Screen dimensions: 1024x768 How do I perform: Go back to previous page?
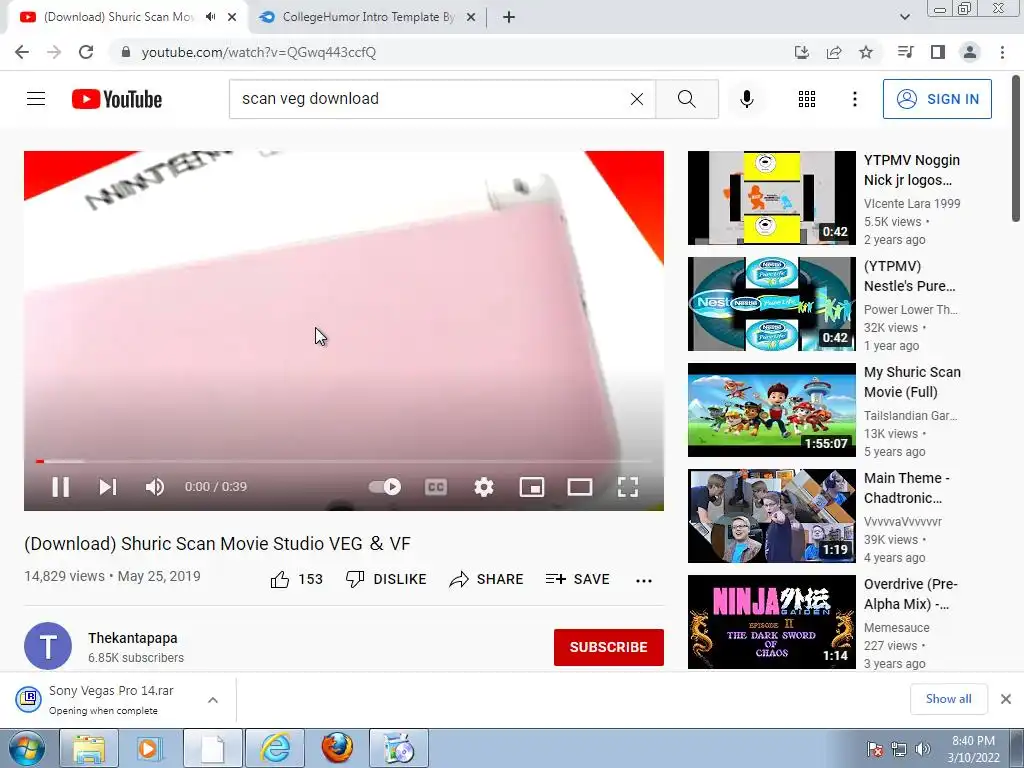[x=22, y=52]
